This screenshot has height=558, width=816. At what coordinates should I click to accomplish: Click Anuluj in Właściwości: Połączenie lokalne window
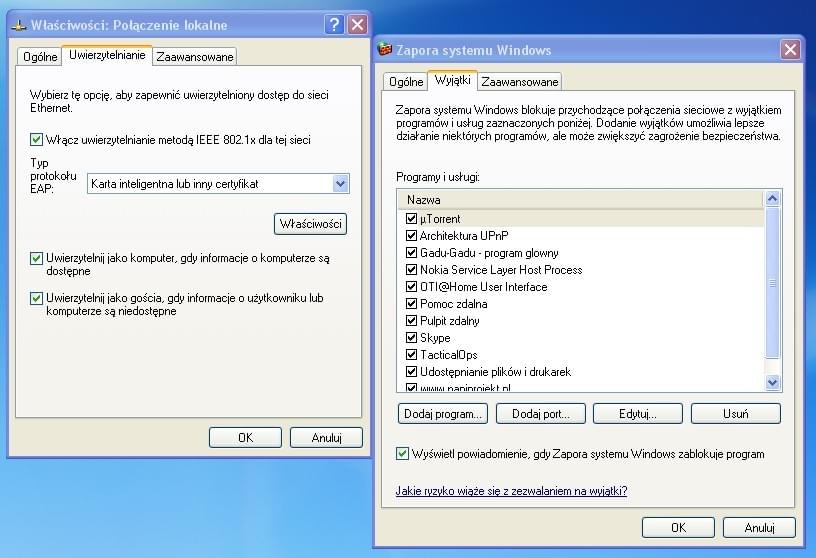coord(326,438)
